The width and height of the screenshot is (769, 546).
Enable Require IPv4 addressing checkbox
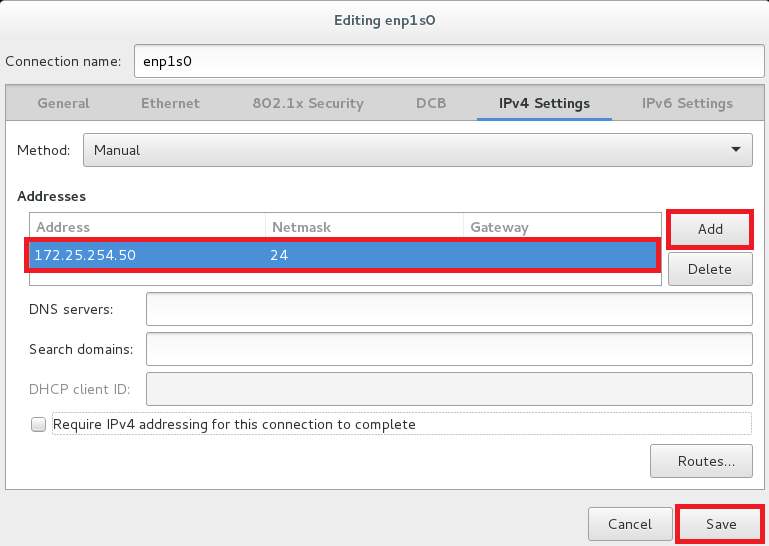pyautogui.click(x=38, y=424)
